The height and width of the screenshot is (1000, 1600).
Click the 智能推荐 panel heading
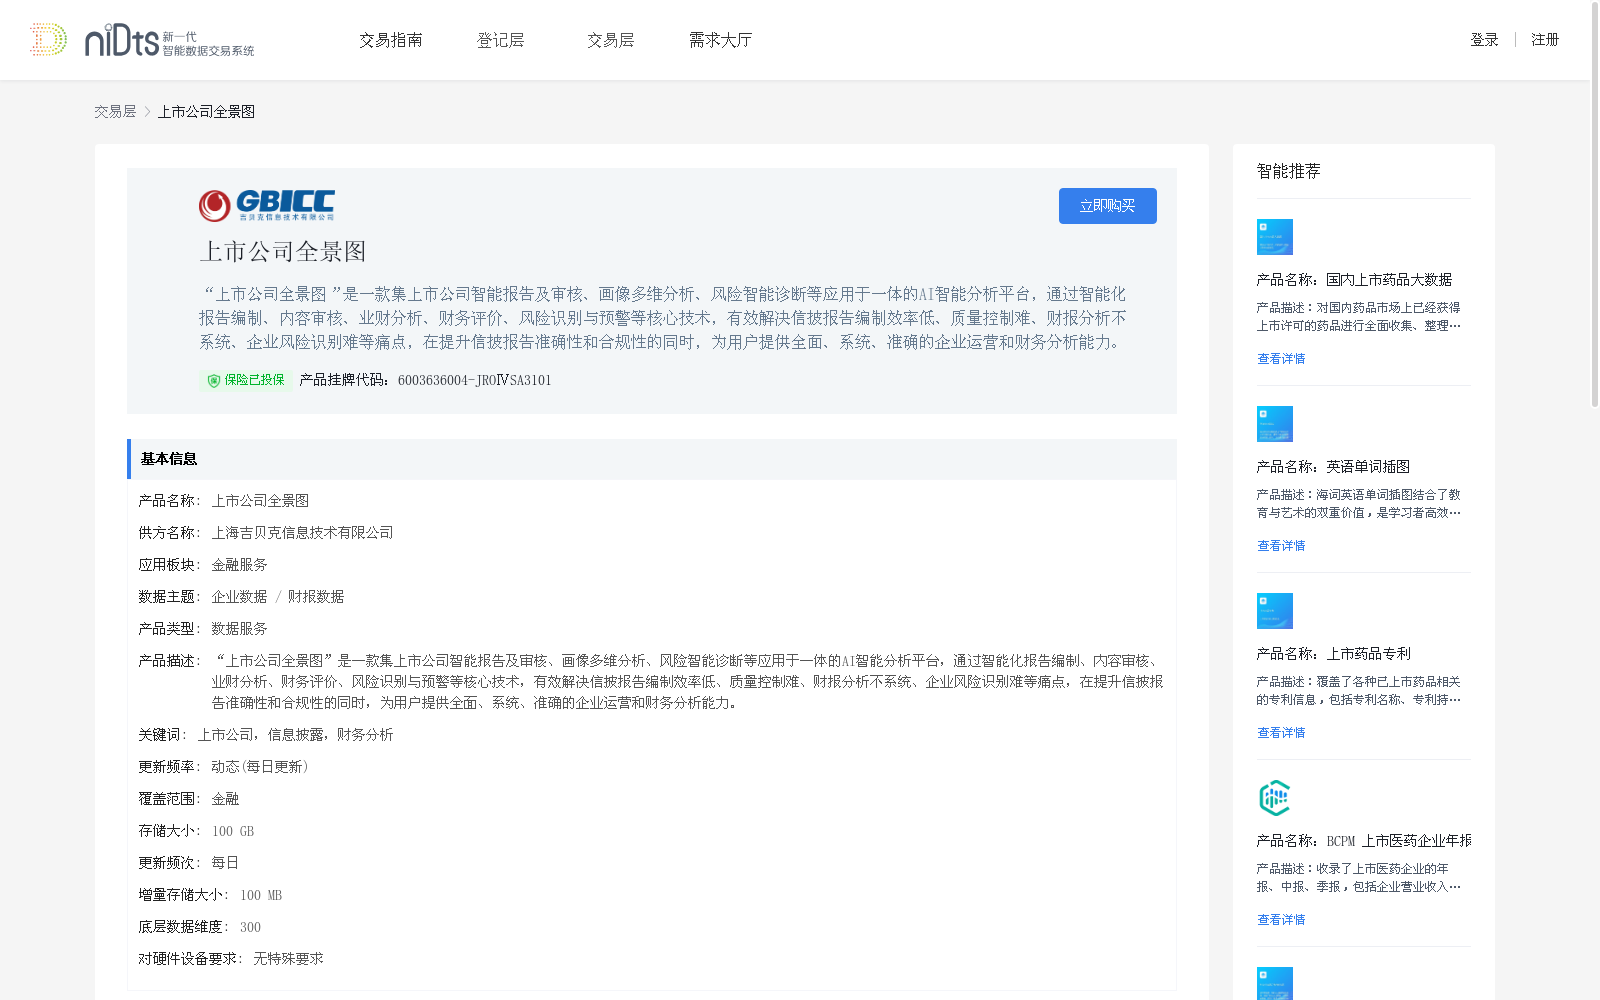1288,171
